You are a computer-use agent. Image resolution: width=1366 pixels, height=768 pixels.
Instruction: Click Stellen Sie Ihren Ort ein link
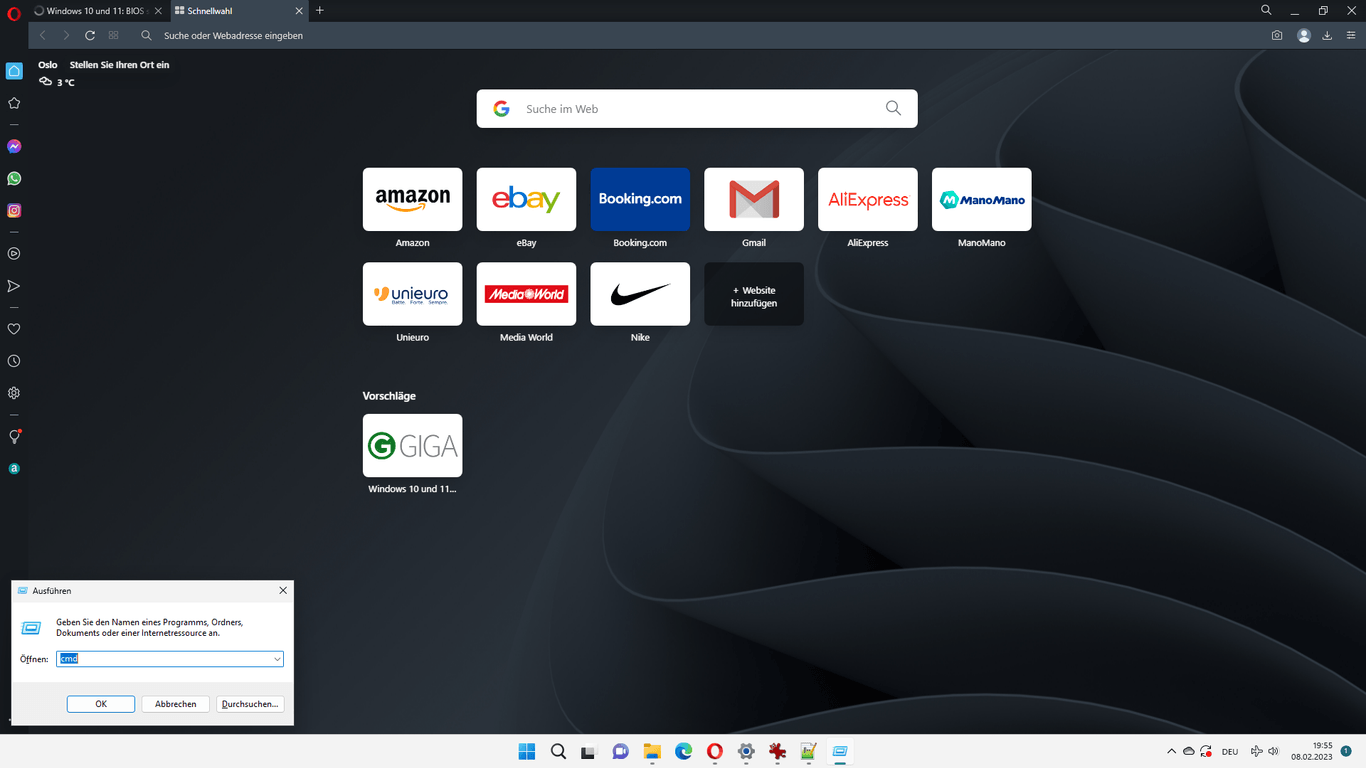[x=119, y=65]
